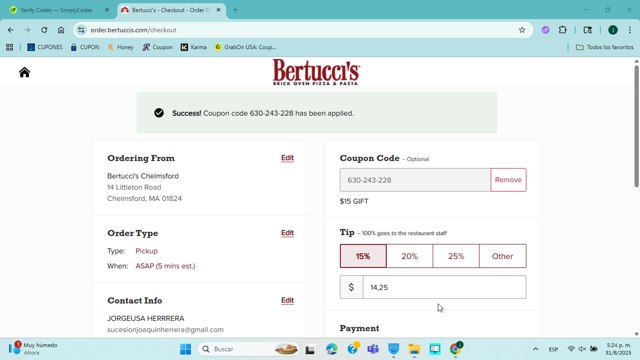This screenshot has height=360, width=640.
Task: Open the purple extension icon
Action: point(545,30)
